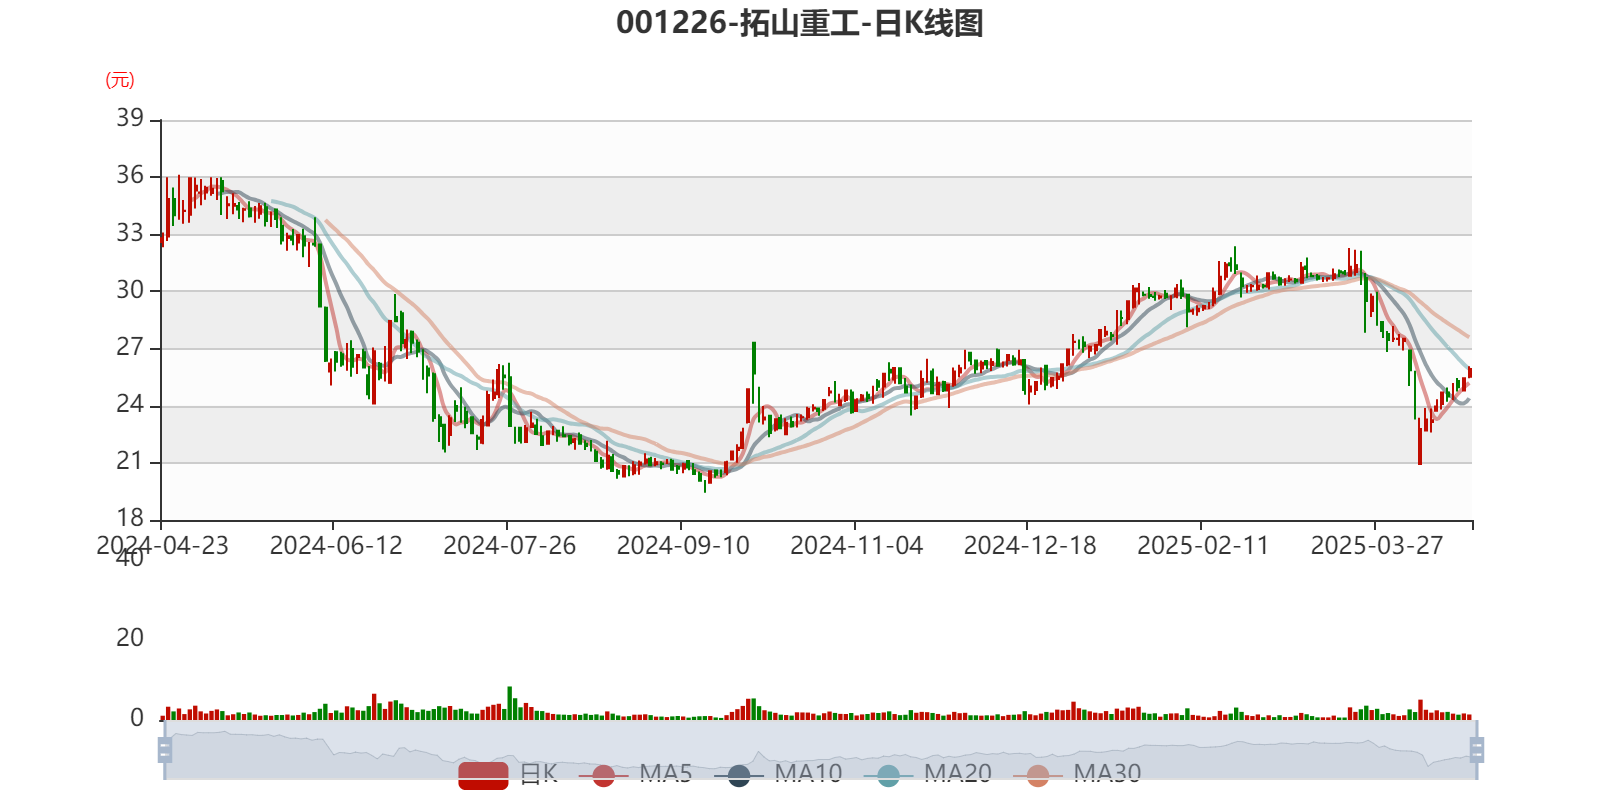The image size is (1600, 800).
Task: Toggle the MA20 line in the legend
Action: click(928, 774)
